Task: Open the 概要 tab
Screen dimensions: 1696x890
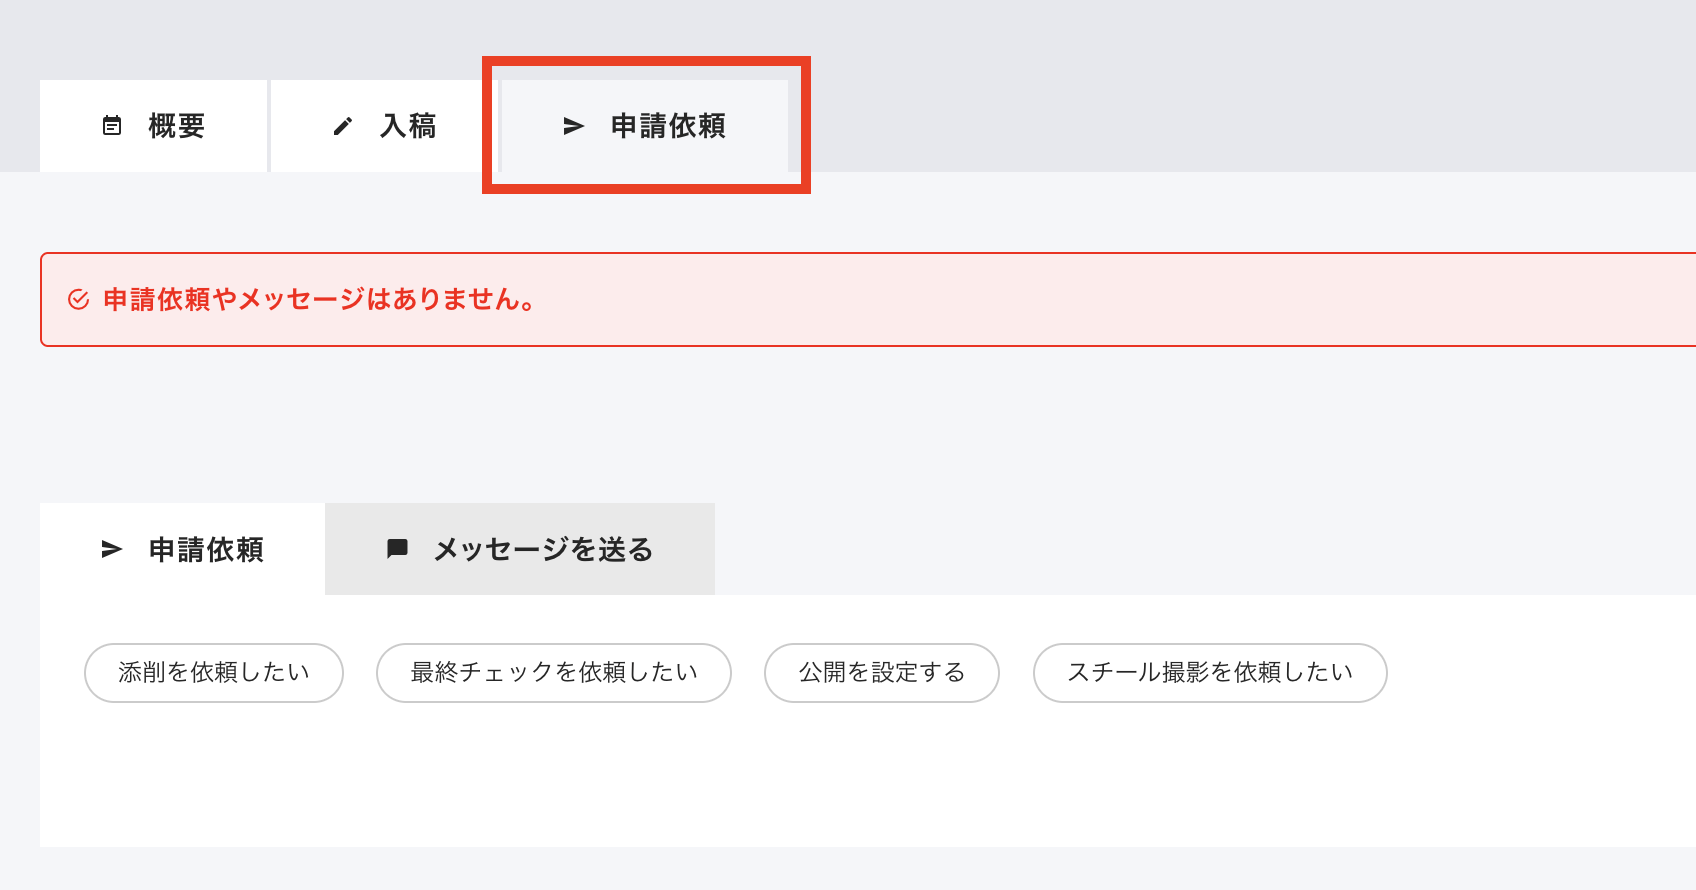Action: pyautogui.click(x=176, y=126)
